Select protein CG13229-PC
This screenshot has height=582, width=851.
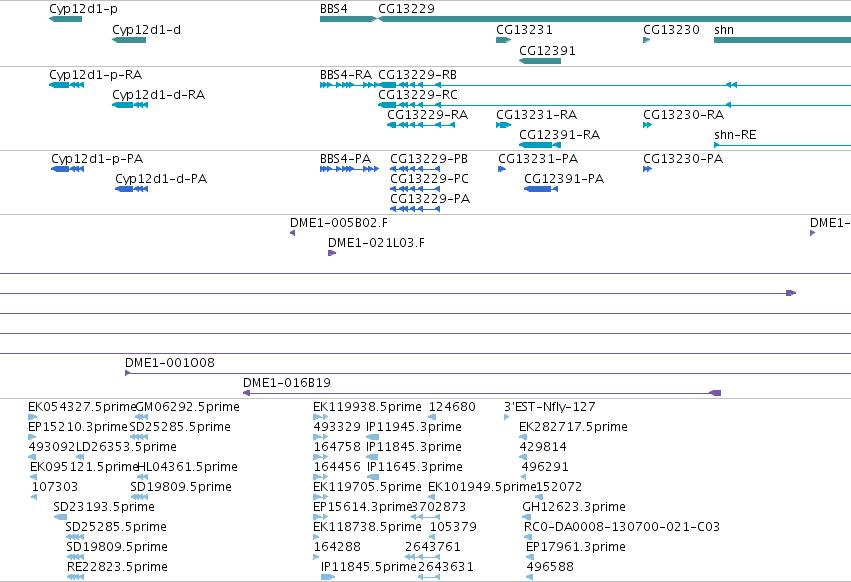[415, 189]
